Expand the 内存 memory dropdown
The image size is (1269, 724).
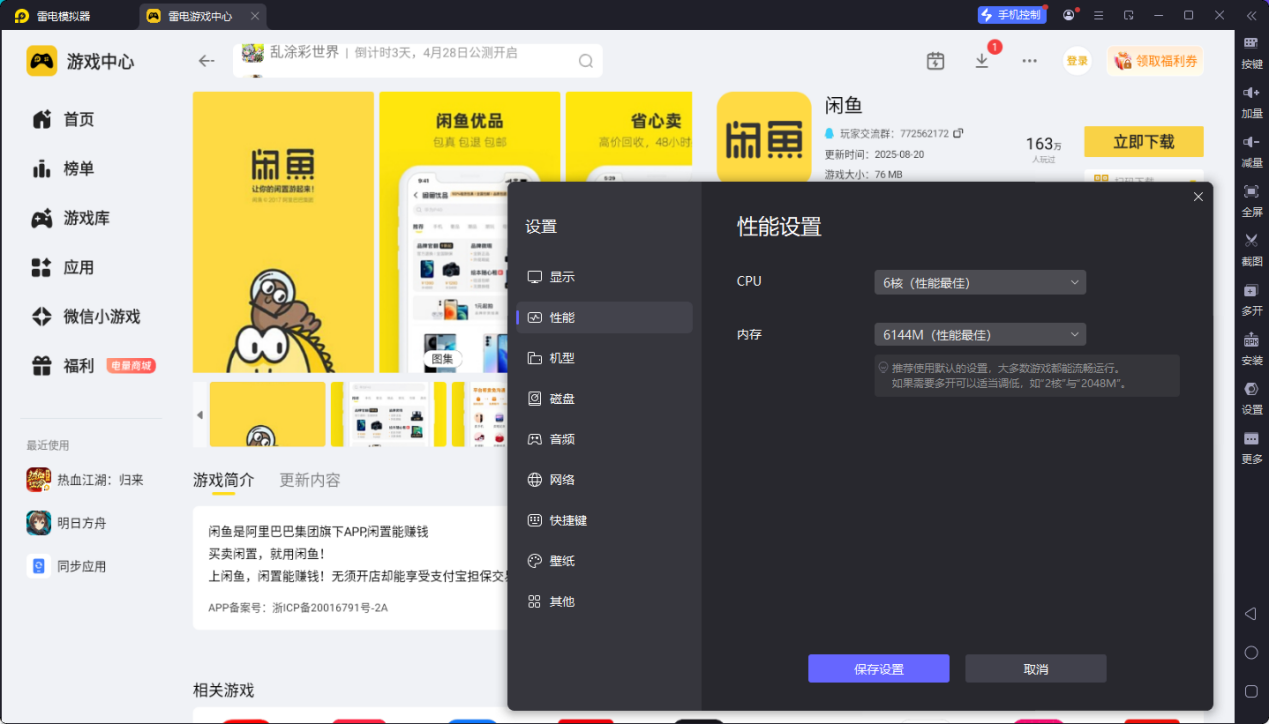pyautogui.click(x=979, y=335)
